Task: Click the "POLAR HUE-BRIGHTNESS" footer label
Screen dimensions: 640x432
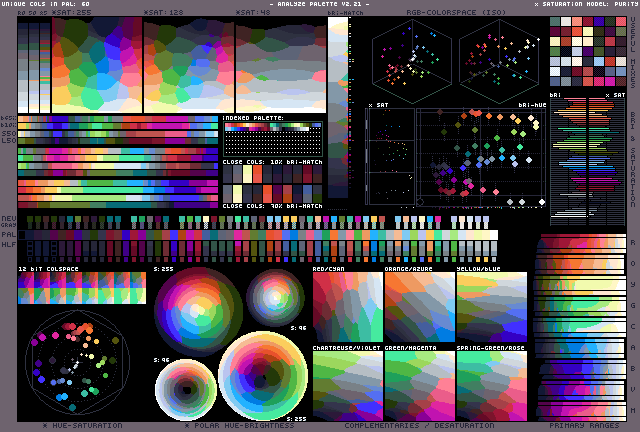Action: [x=244, y=425]
